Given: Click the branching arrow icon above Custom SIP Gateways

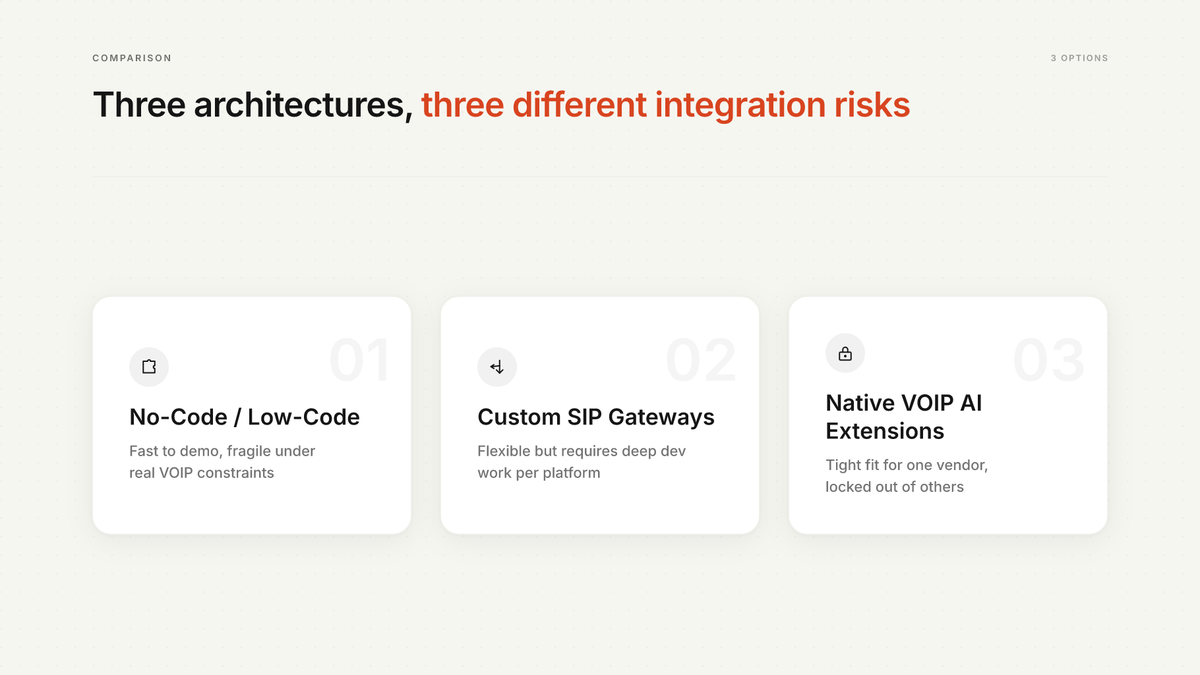Looking at the screenshot, I should pyautogui.click(x=497, y=367).
